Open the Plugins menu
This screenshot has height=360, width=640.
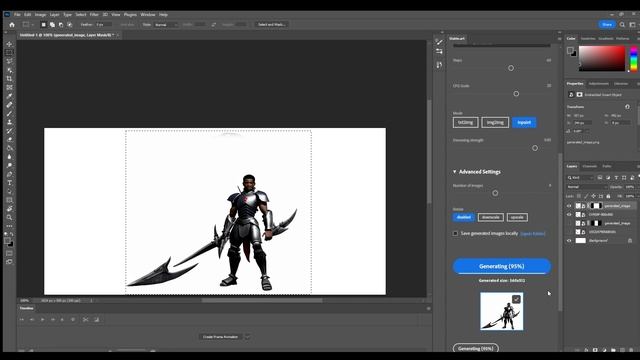[x=130, y=15]
